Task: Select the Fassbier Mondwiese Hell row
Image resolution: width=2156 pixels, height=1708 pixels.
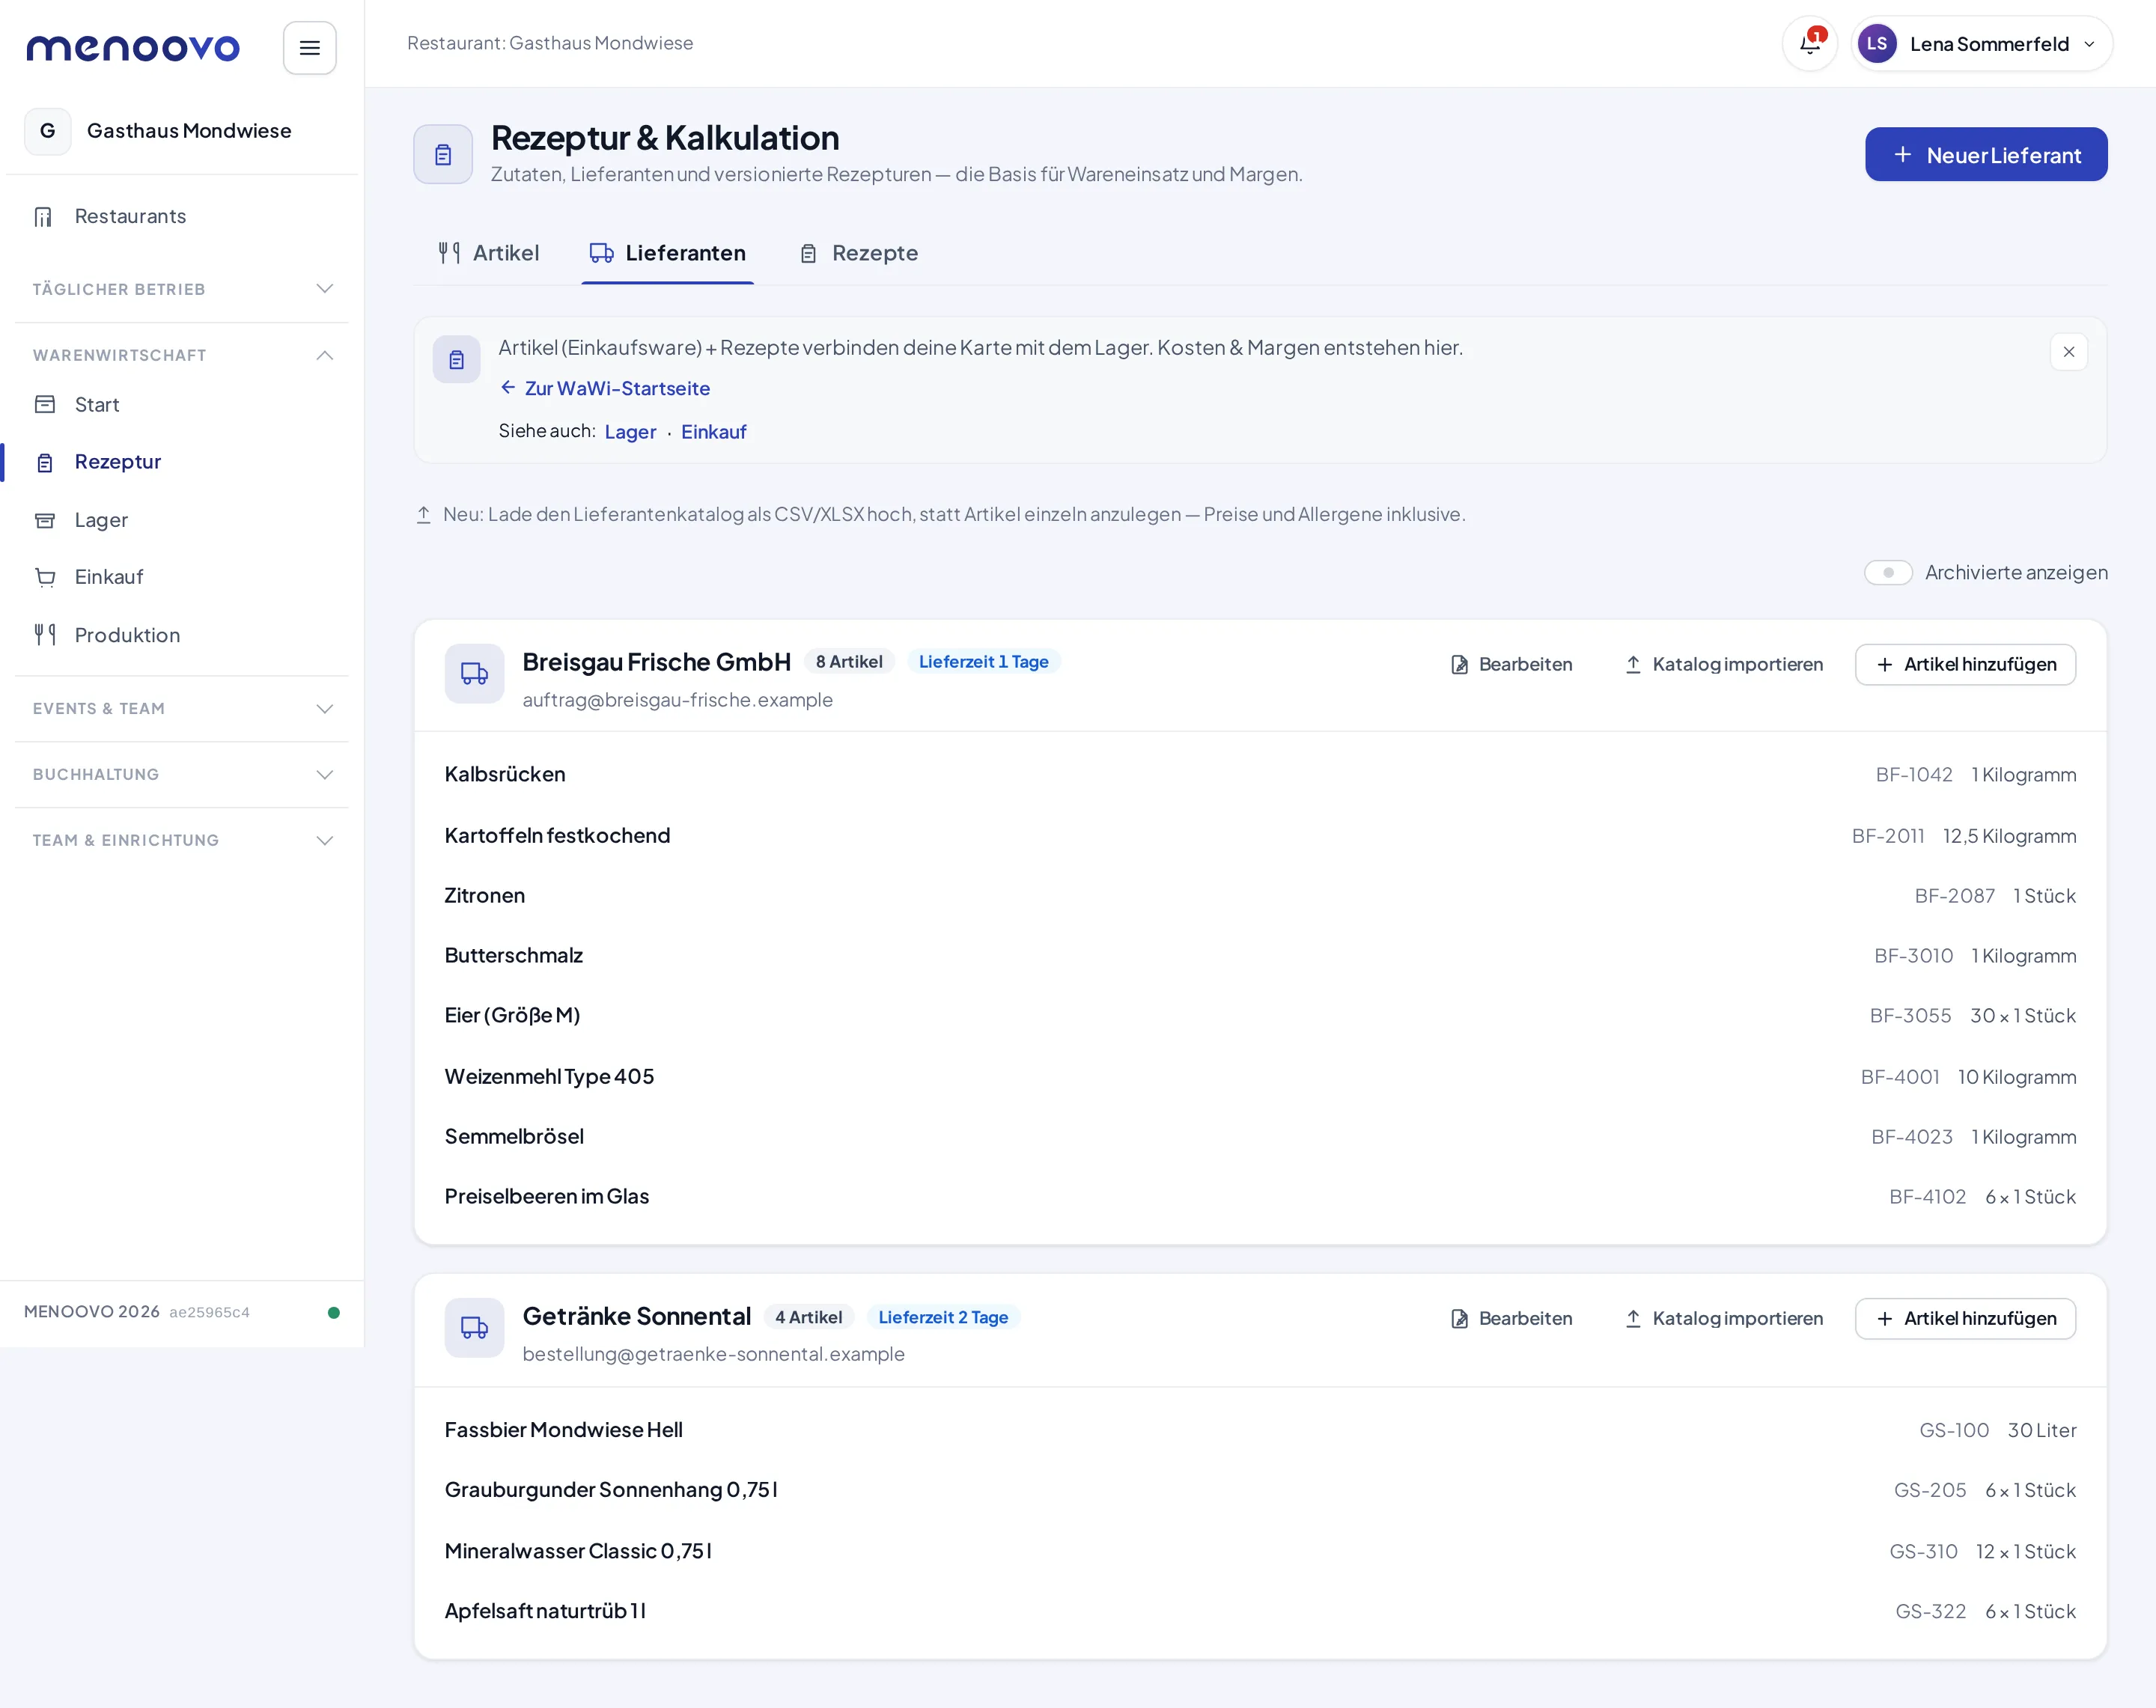Action: tap(1260, 1430)
